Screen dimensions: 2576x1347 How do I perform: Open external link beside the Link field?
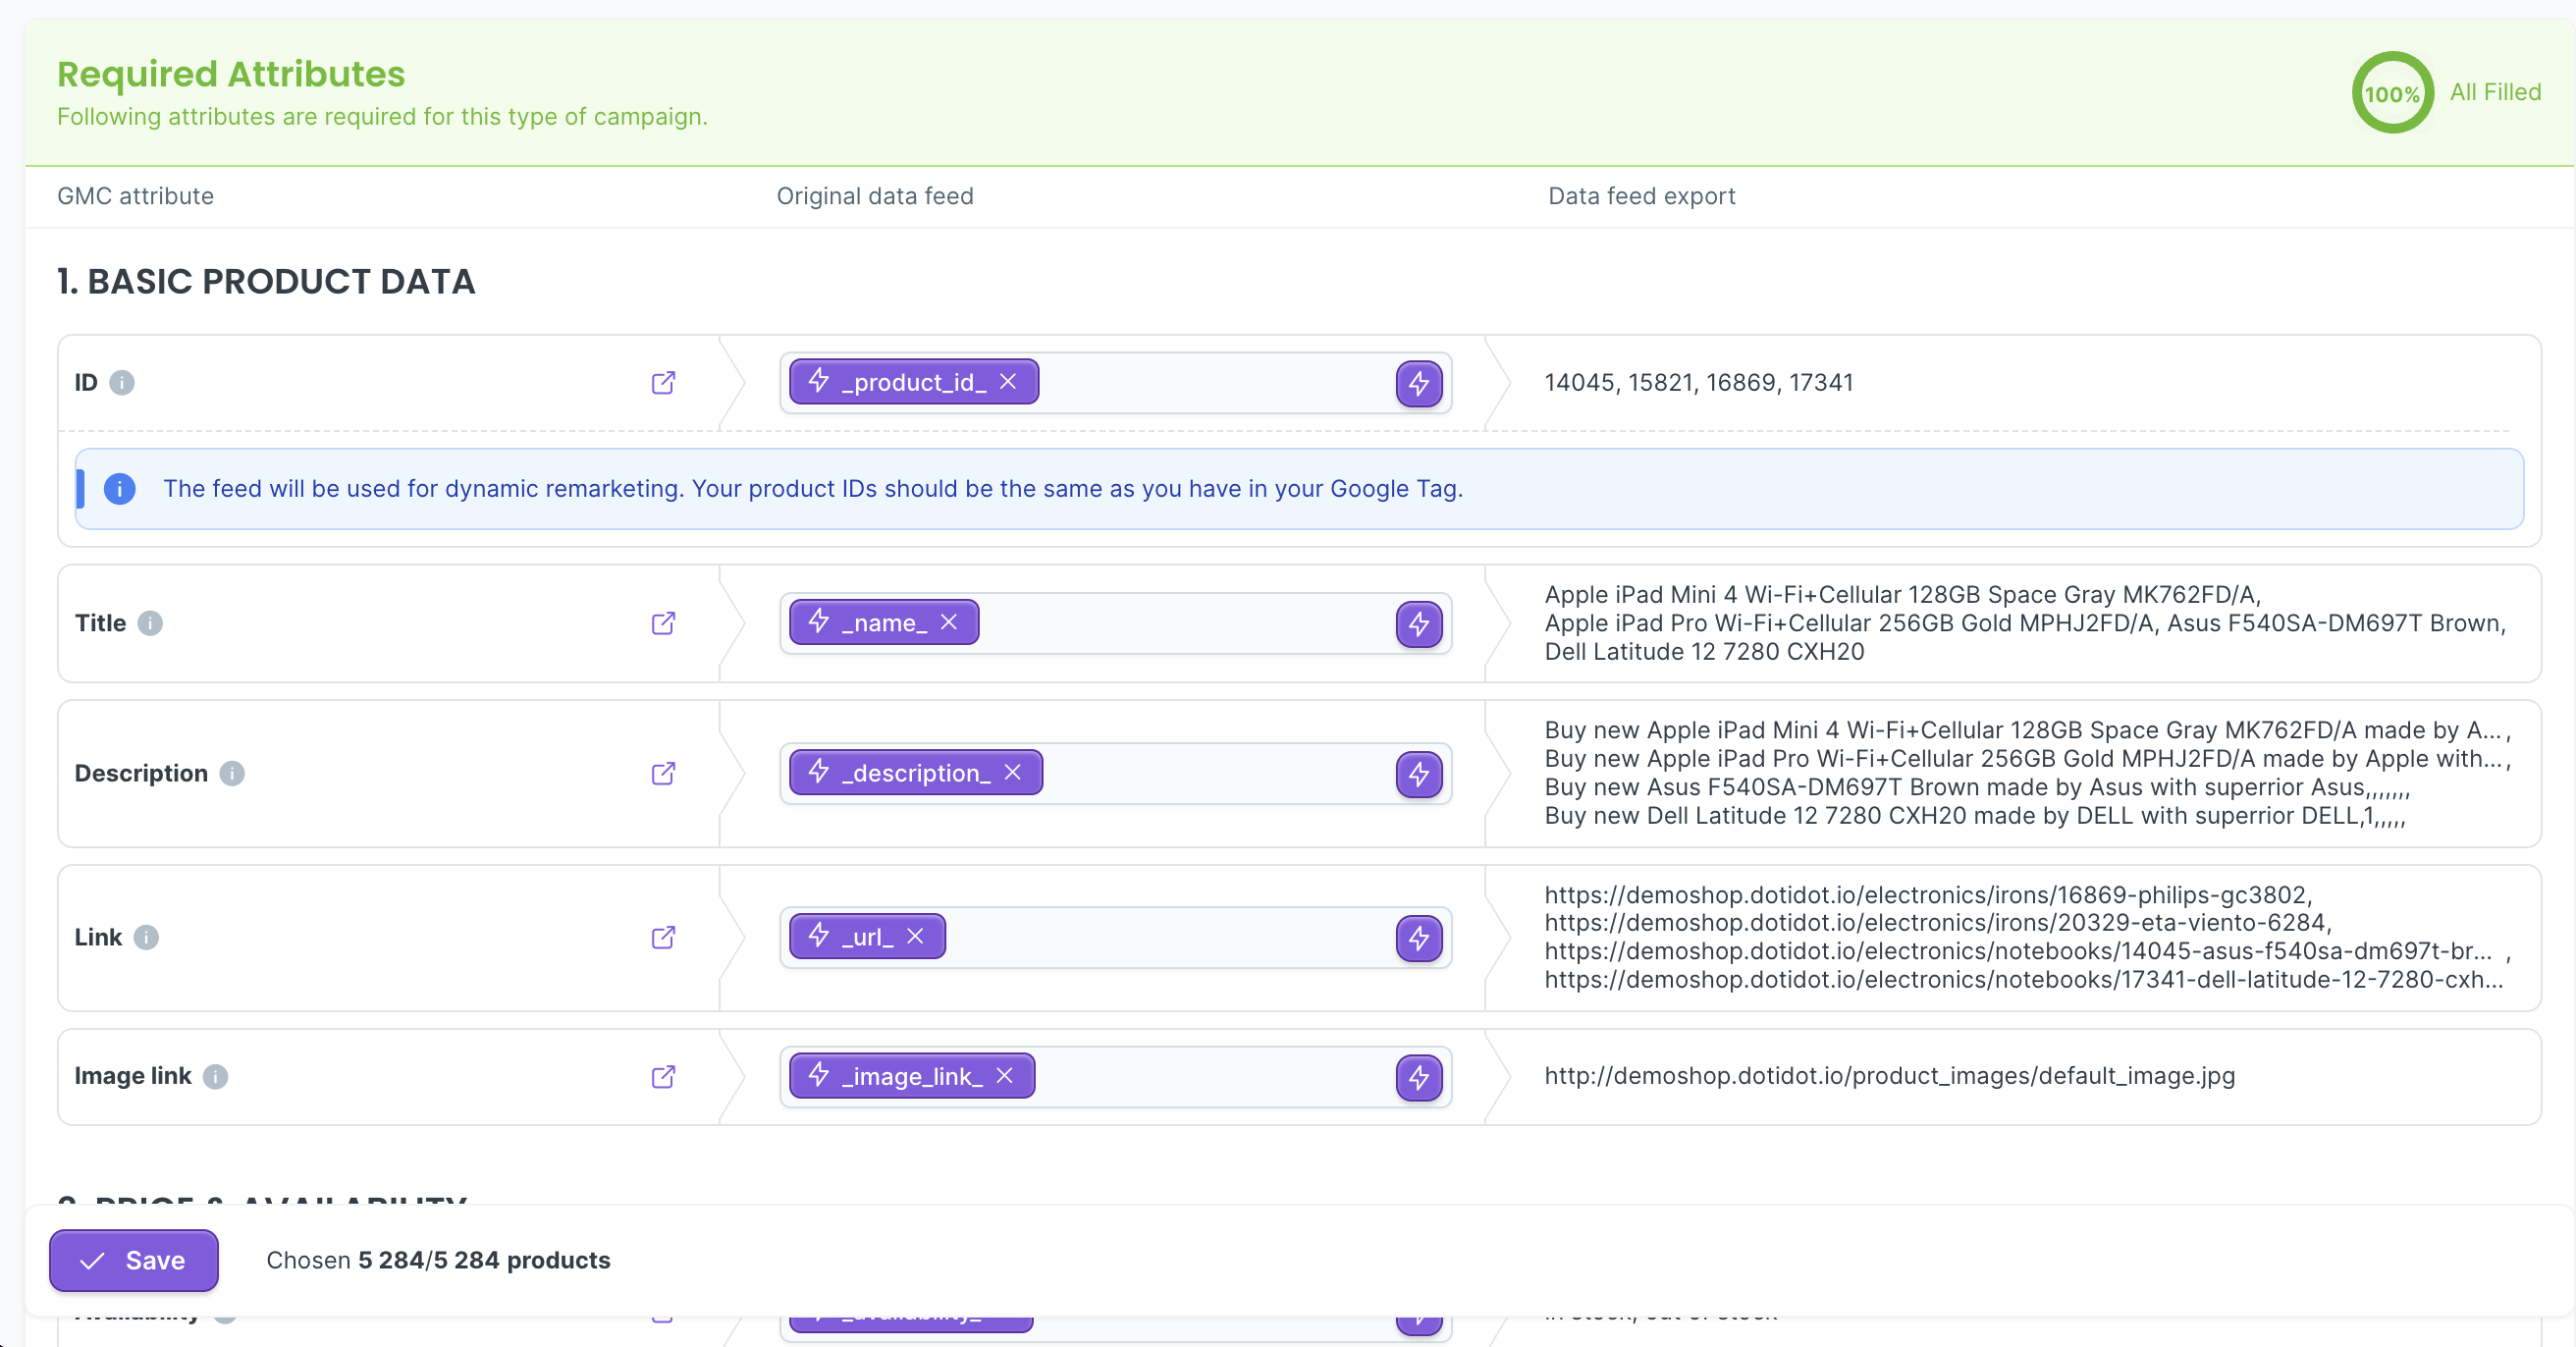tap(663, 938)
